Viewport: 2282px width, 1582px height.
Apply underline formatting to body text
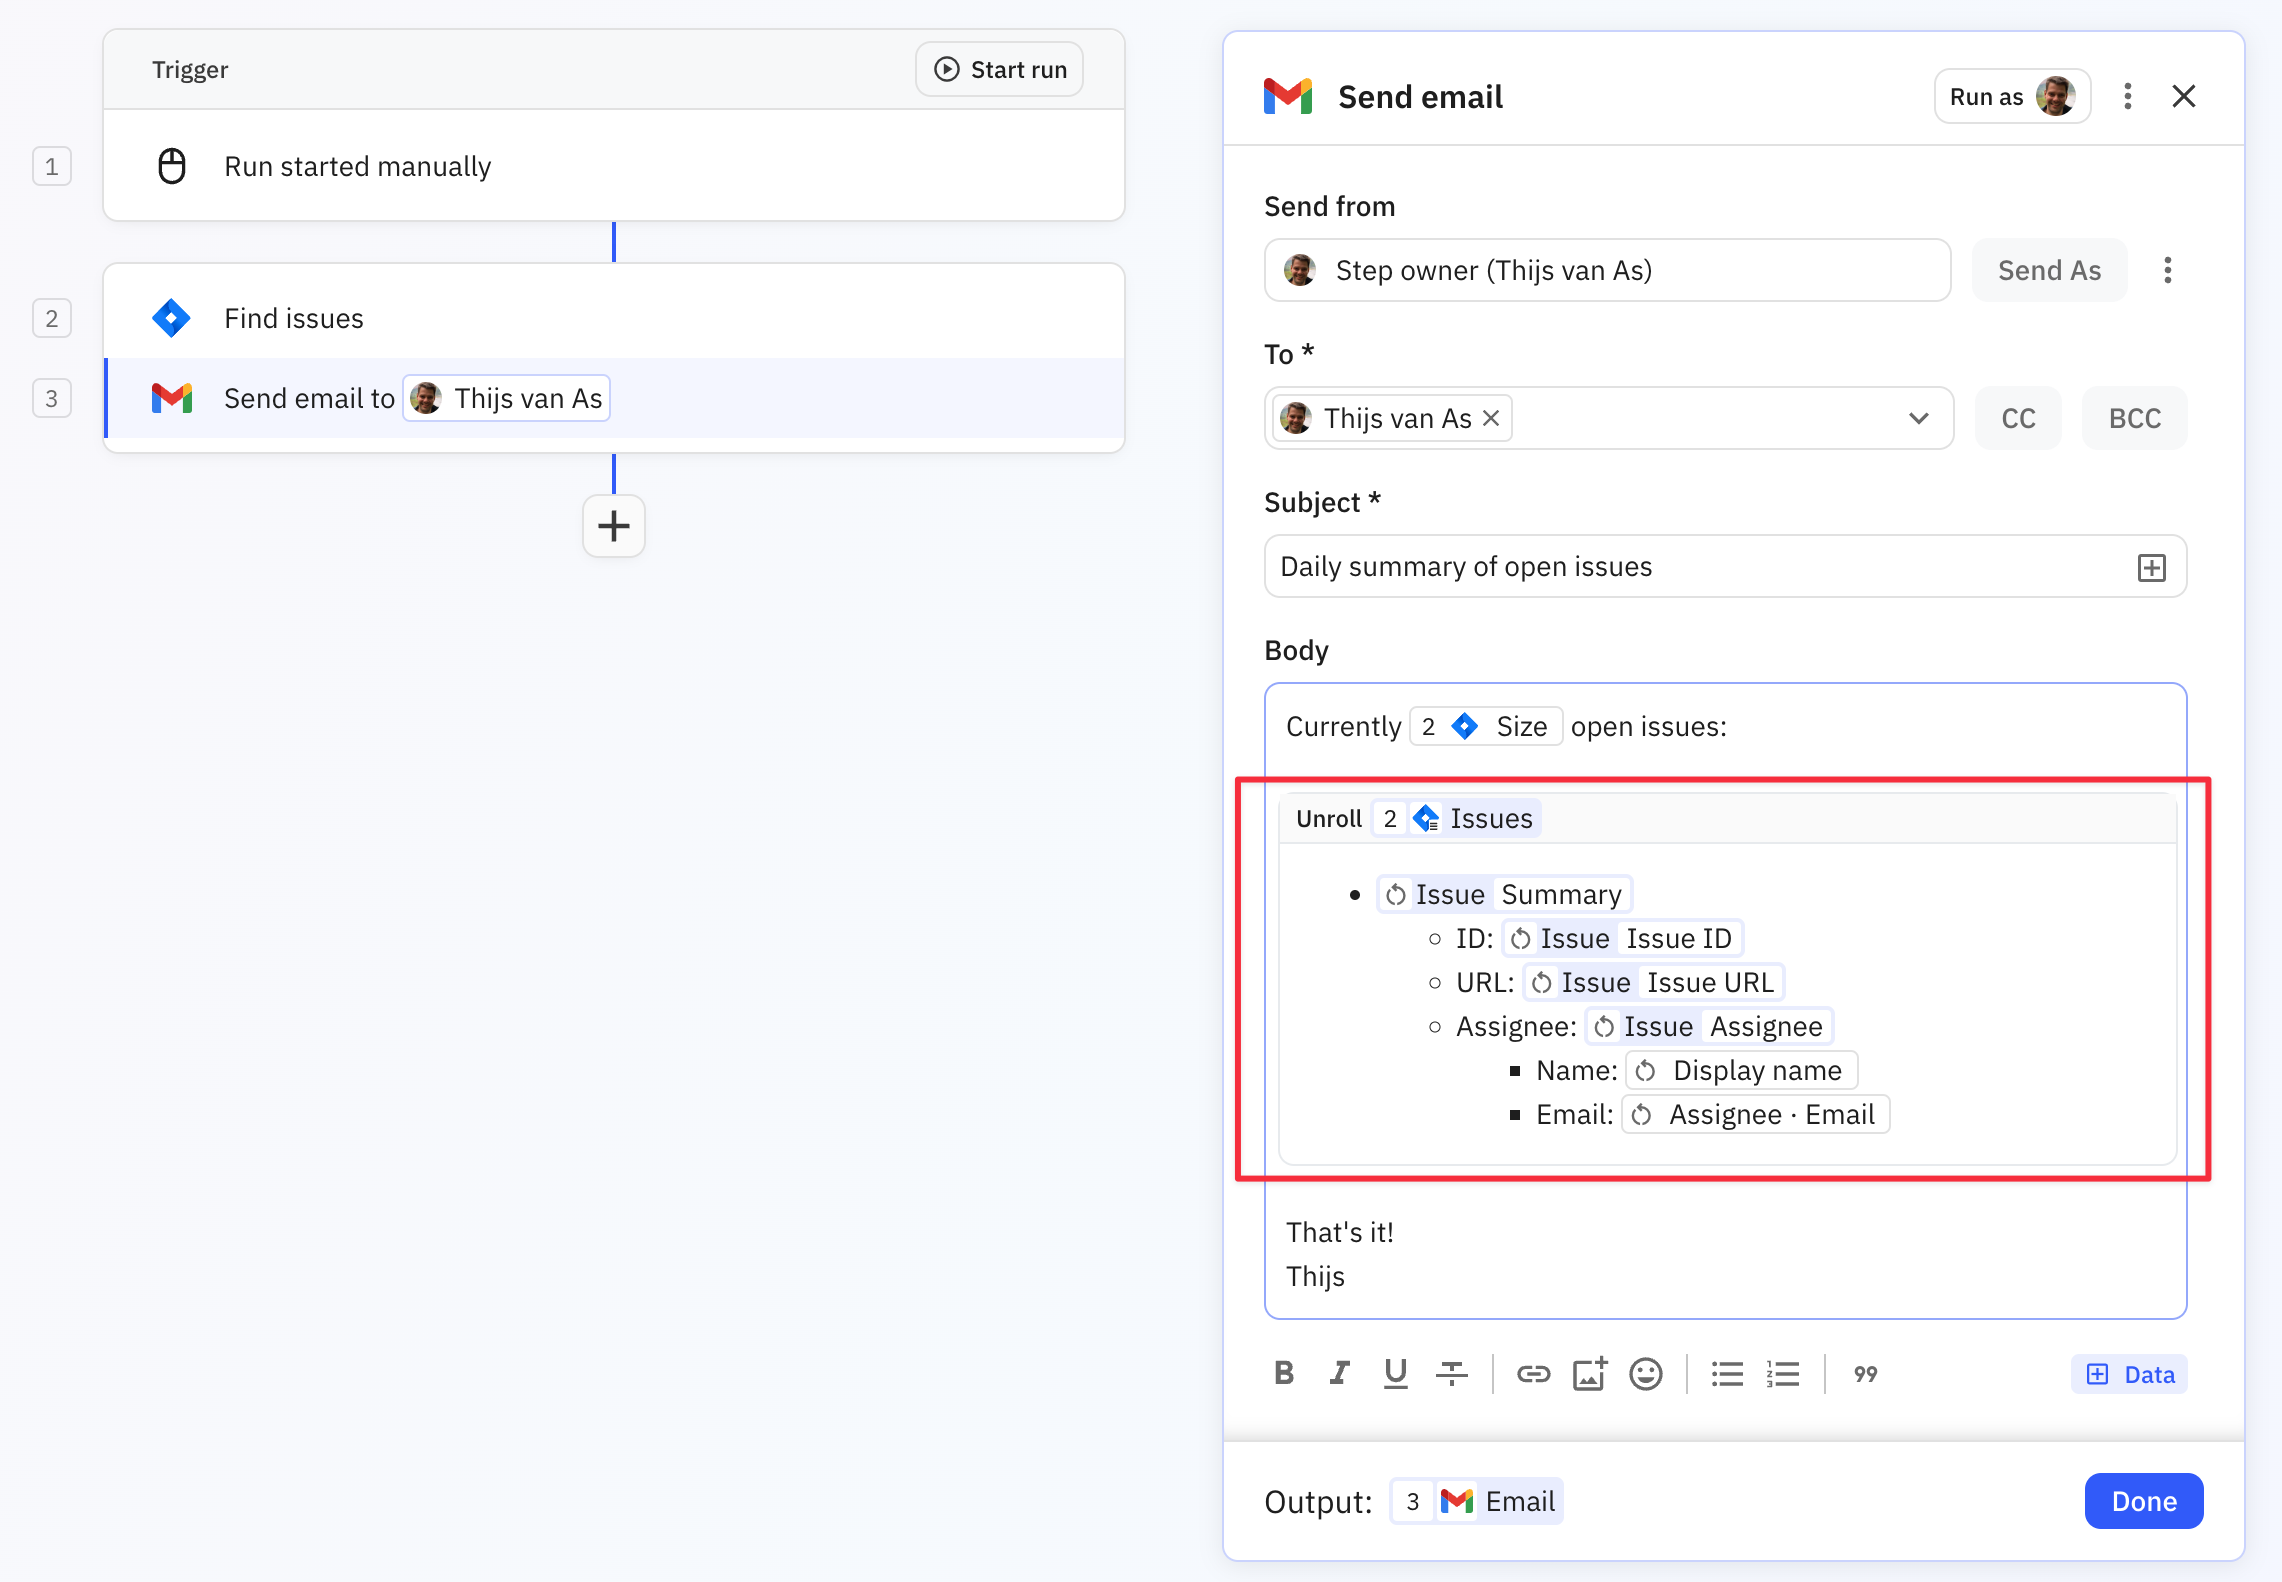(x=1396, y=1373)
